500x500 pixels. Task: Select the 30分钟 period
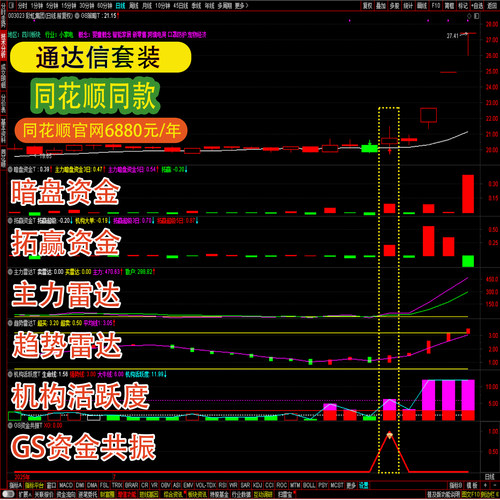87,6
